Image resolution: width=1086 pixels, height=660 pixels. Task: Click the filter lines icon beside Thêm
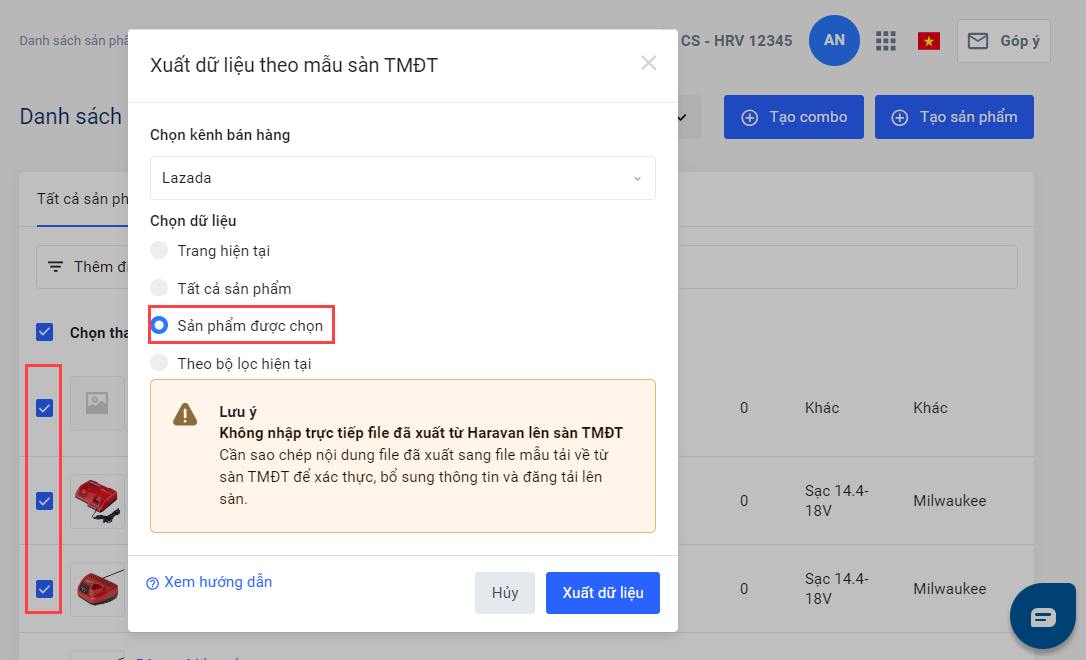[55, 267]
